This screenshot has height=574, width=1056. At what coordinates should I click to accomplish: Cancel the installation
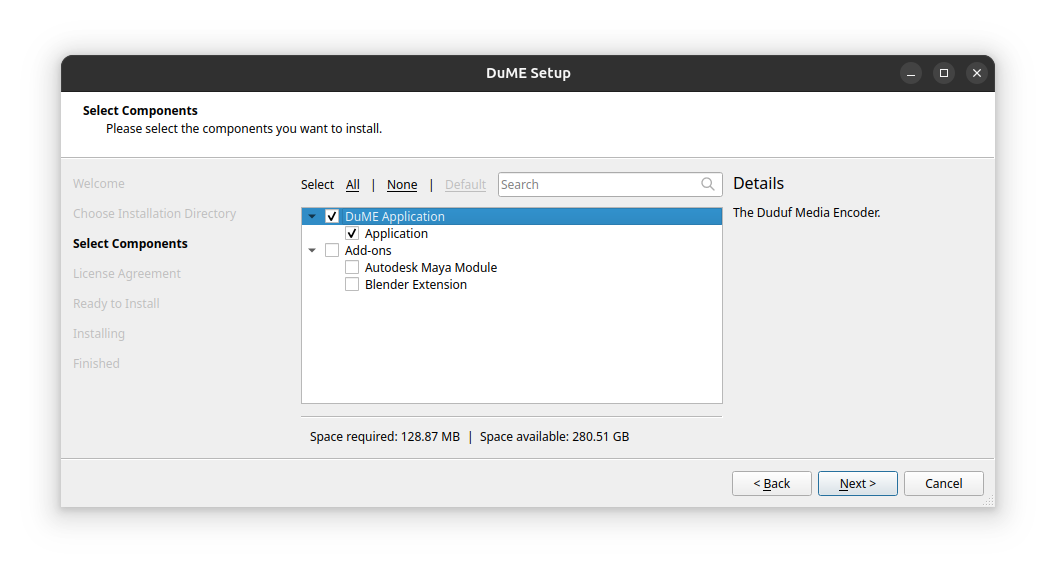(943, 483)
